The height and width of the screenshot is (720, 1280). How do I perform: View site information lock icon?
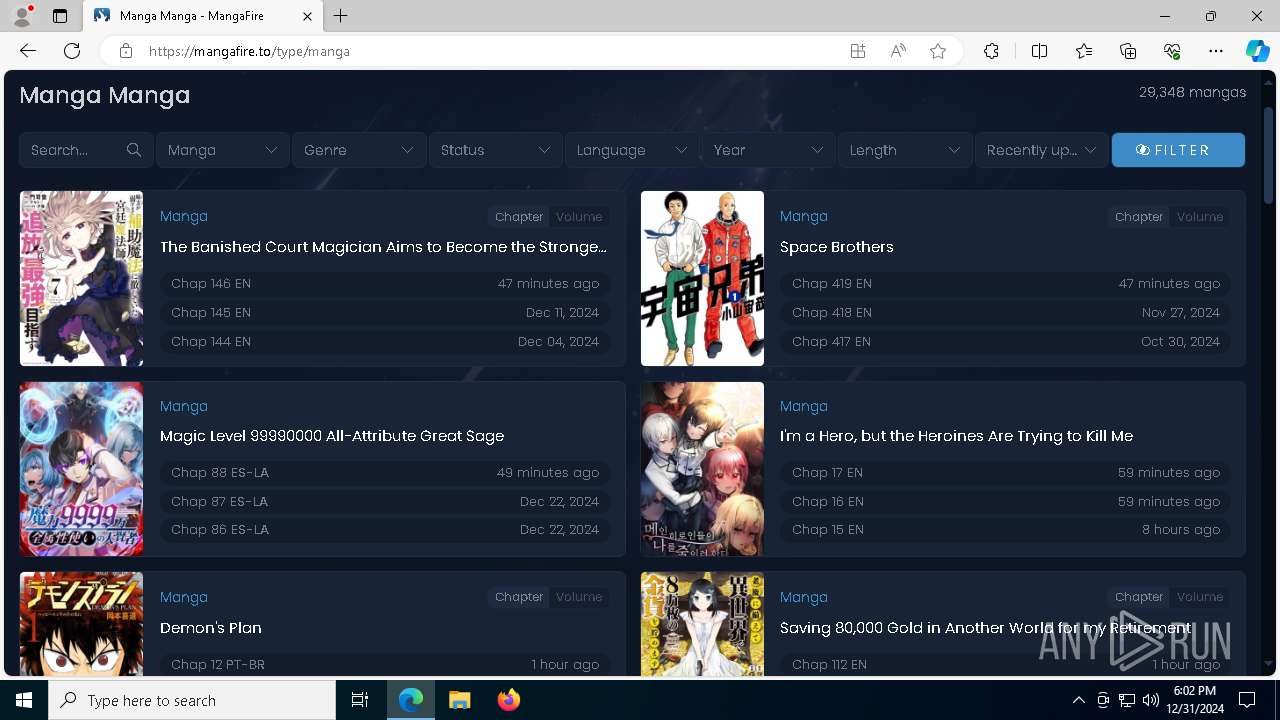pos(125,51)
